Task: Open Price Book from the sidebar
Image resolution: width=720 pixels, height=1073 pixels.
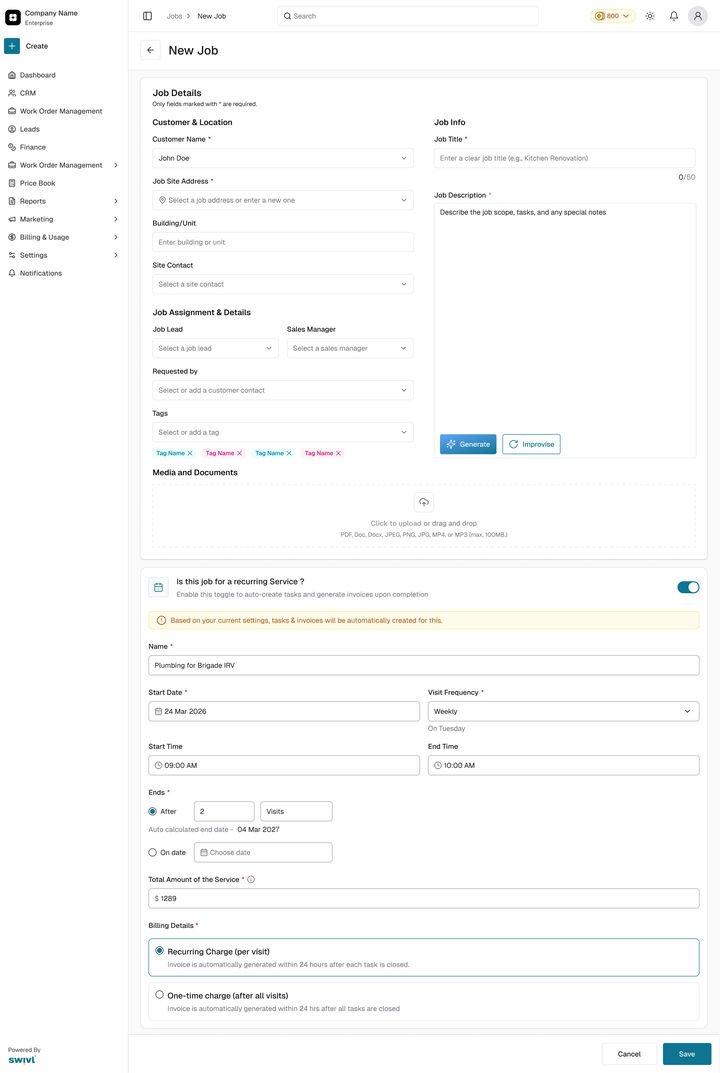Action: pyautogui.click(x=38, y=183)
